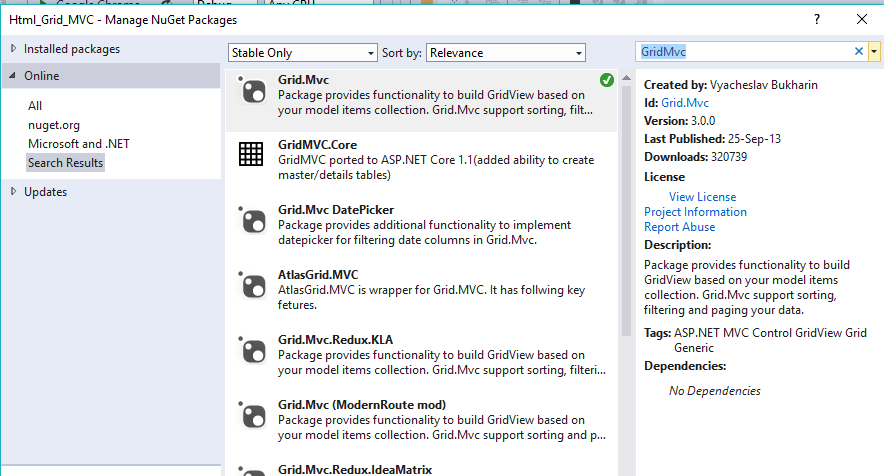The height and width of the screenshot is (476, 884).
Task: Open the View License link
Action: (702, 197)
